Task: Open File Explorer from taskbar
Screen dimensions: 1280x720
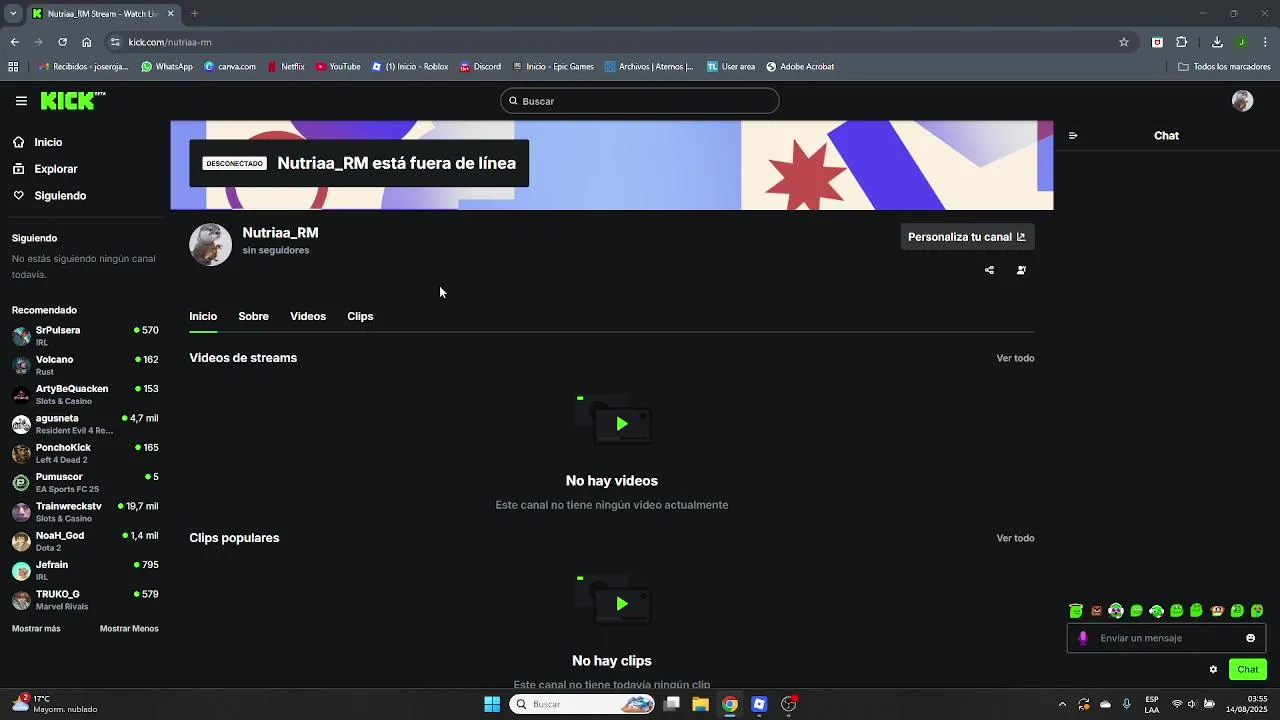Action: pyautogui.click(x=701, y=704)
